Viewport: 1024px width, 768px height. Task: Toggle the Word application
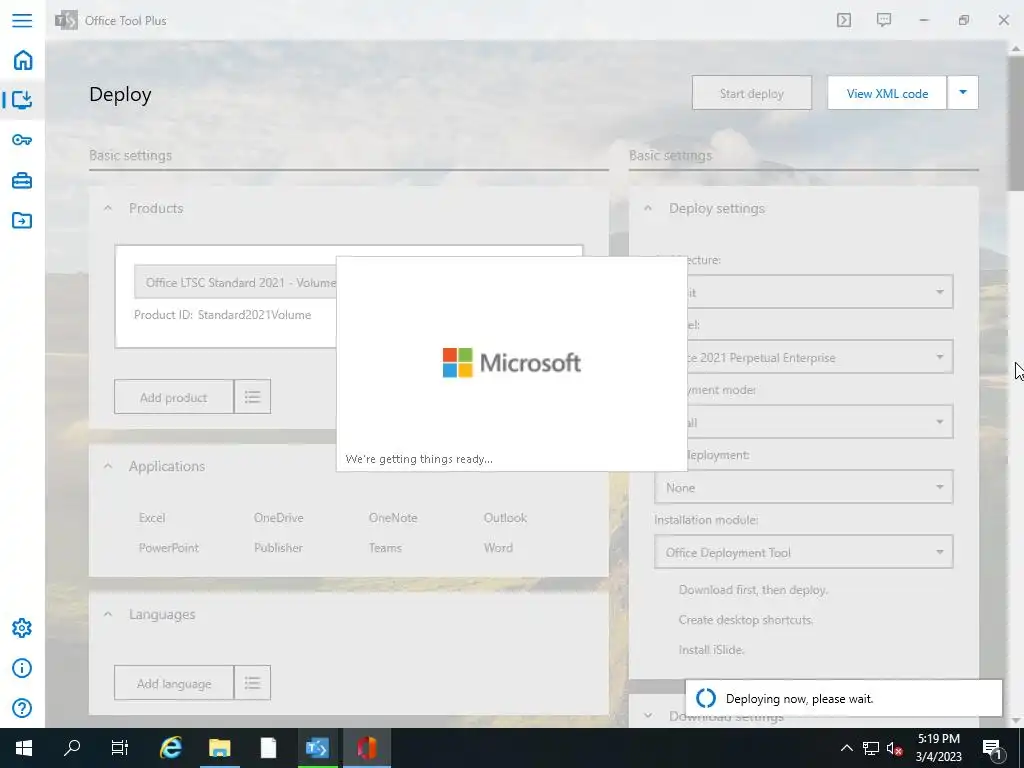[498, 548]
